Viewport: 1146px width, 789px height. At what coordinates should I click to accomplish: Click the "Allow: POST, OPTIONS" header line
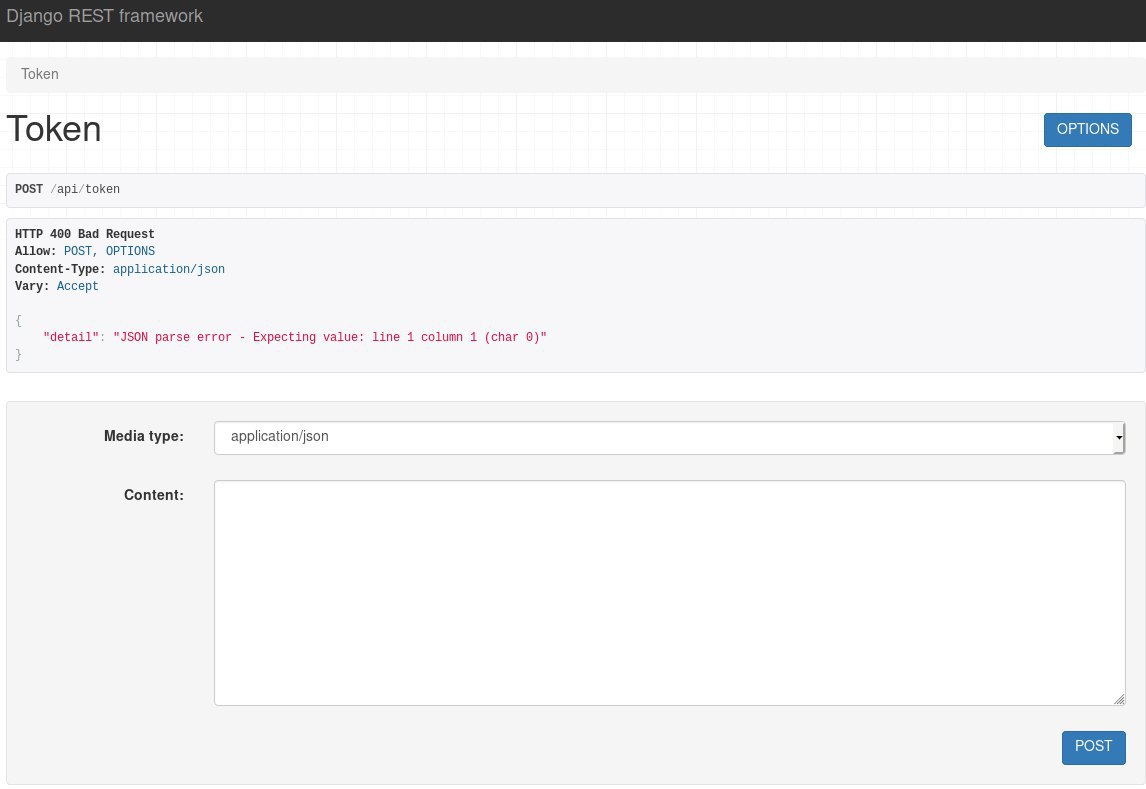click(85, 251)
